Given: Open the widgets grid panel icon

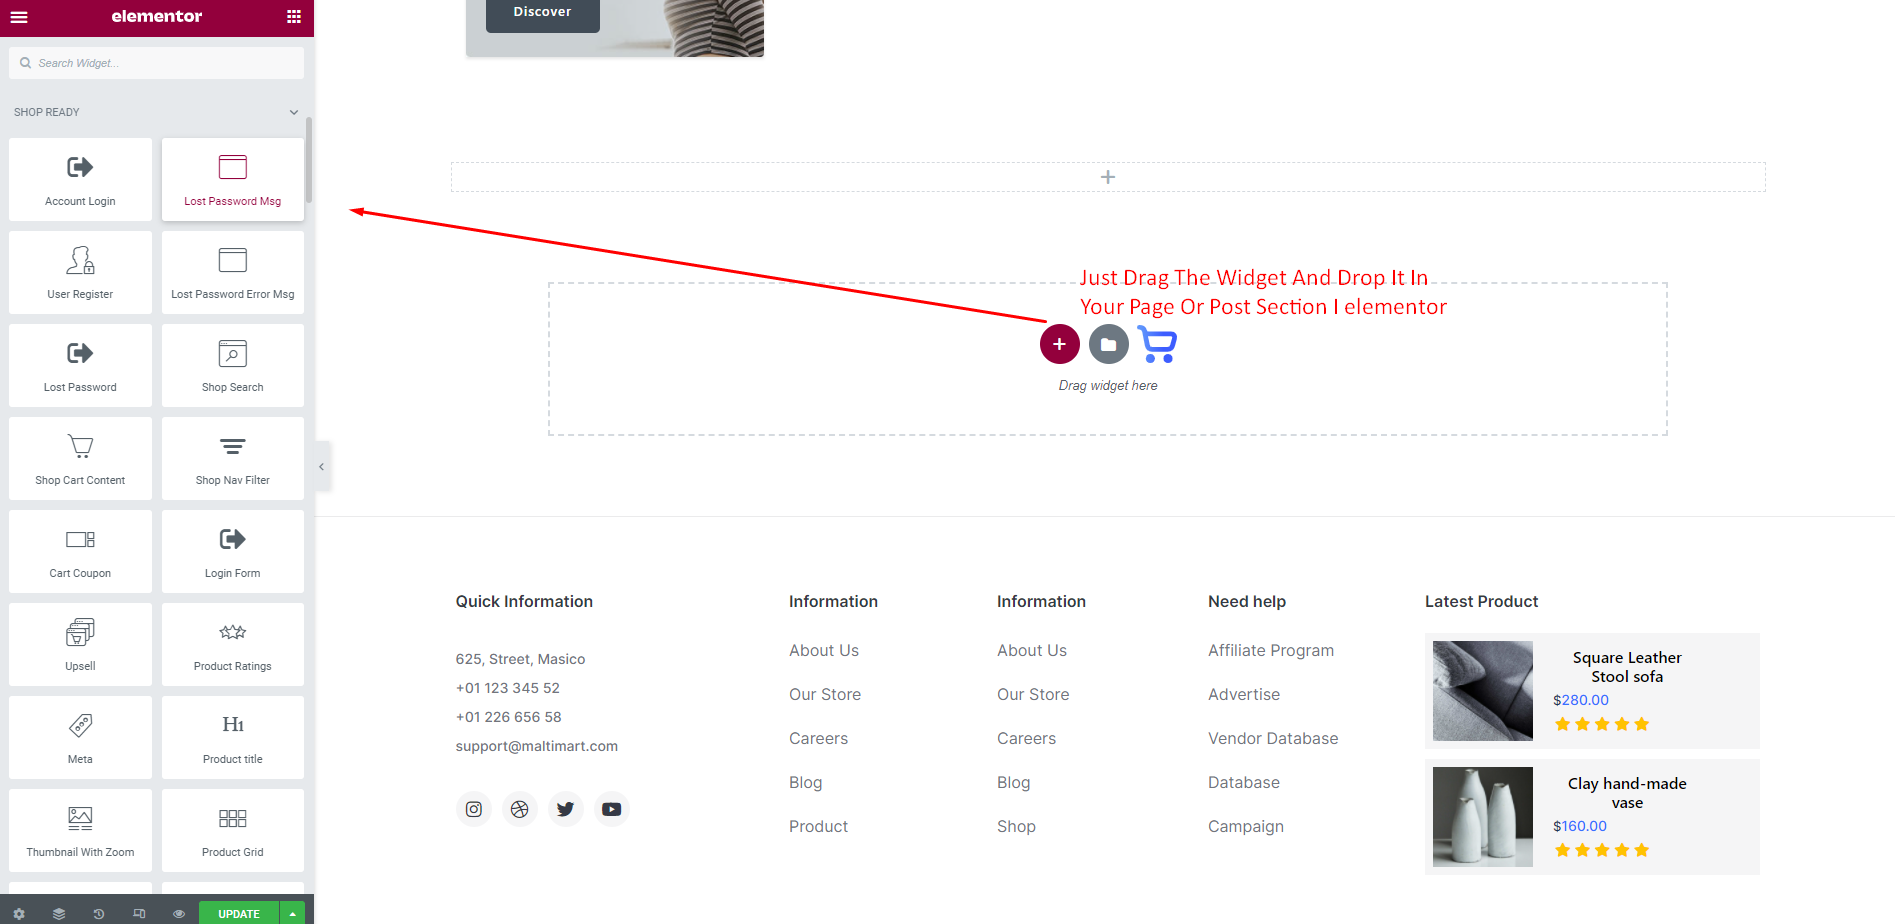Looking at the screenshot, I should point(293,17).
